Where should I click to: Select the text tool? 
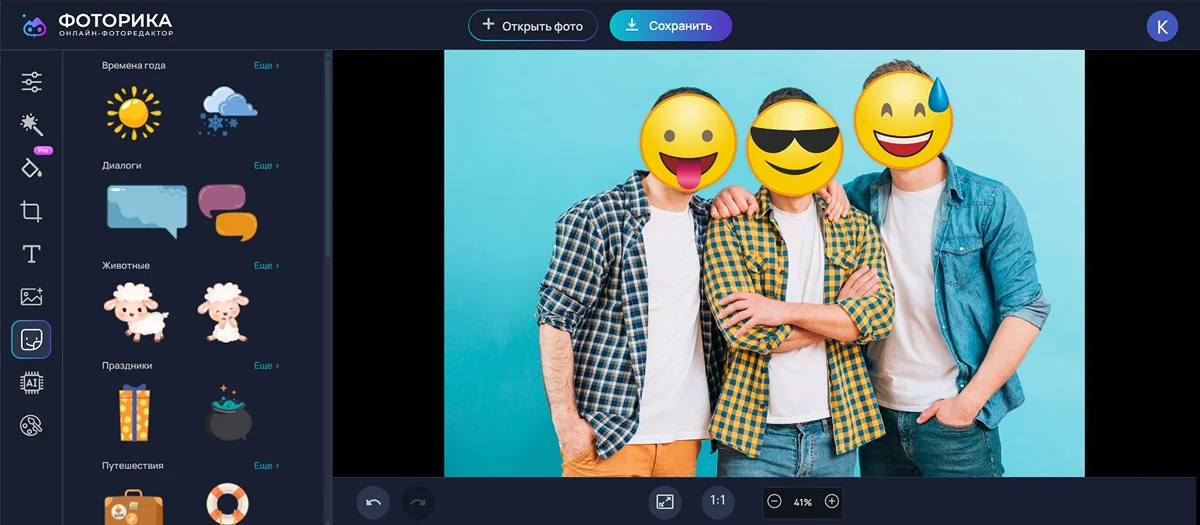coord(31,254)
